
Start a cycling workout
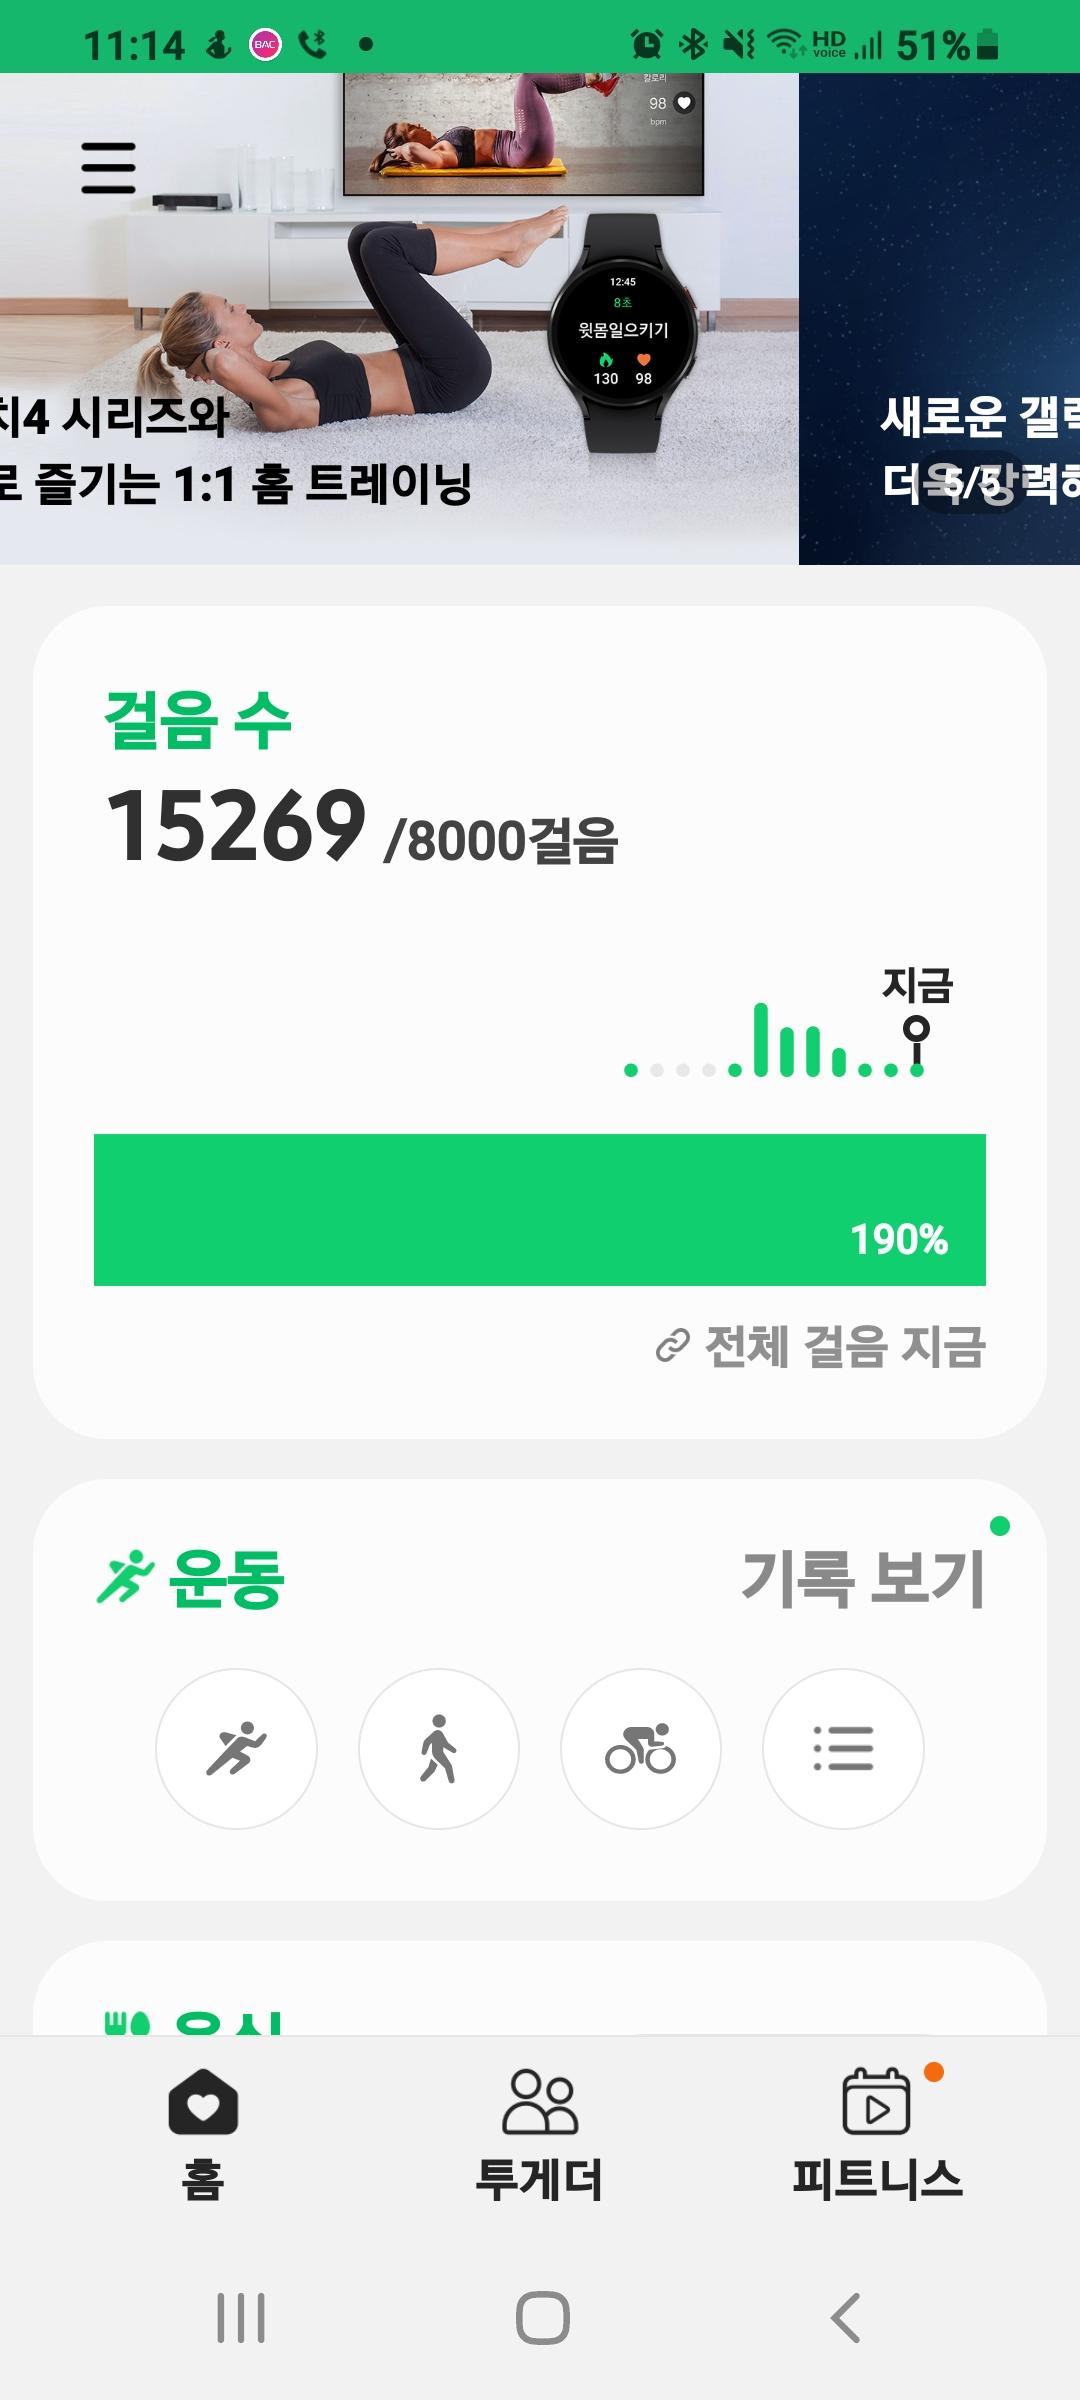(641, 1749)
